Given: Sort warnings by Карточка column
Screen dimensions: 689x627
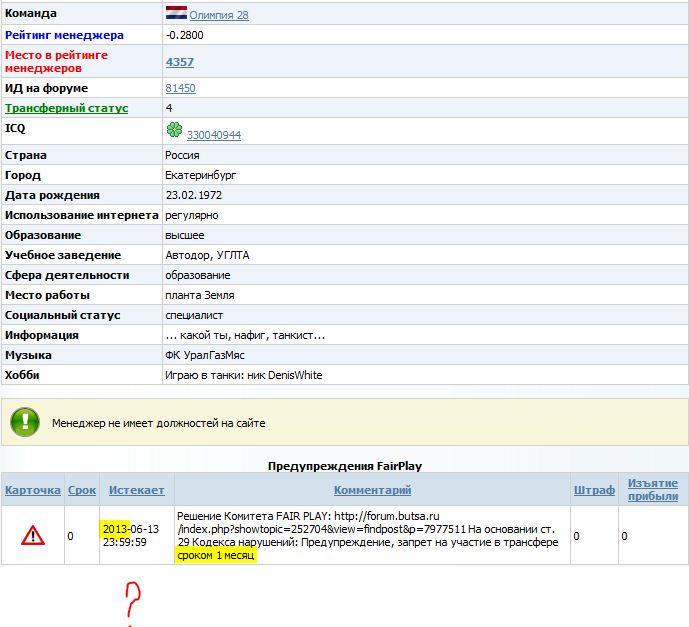Looking at the screenshot, I should (x=33, y=490).
